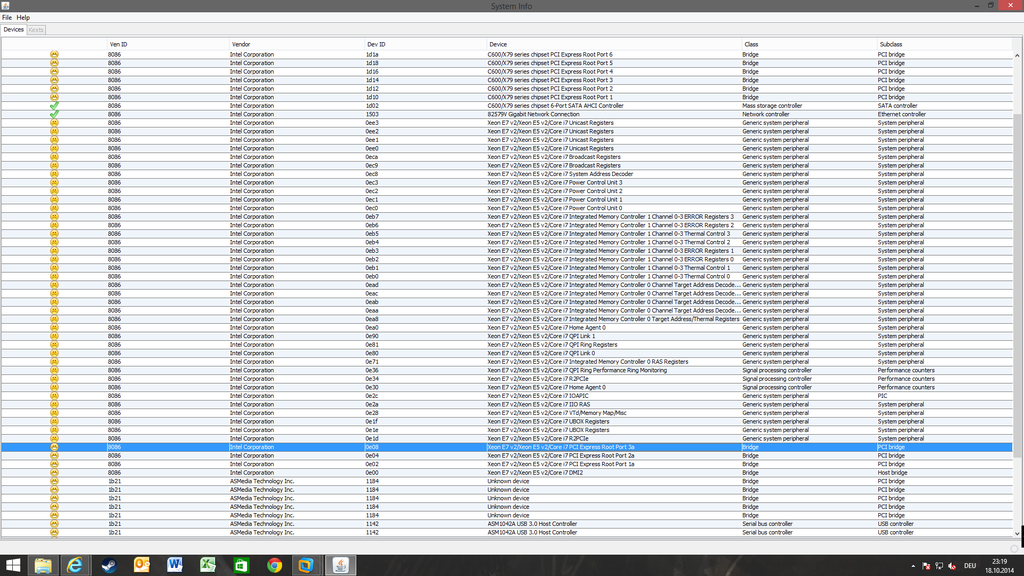This screenshot has width=1024, height=576.
Task: Click the yellow status icon in Dev ID 0e71 row
Action: (x=54, y=361)
